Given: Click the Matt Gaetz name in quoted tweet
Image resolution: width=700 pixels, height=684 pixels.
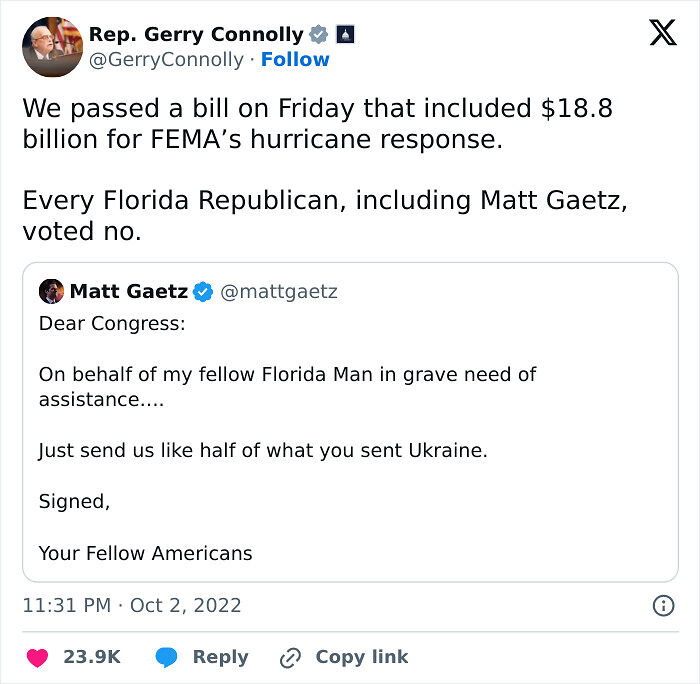Looking at the screenshot, I should tap(128, 292).
